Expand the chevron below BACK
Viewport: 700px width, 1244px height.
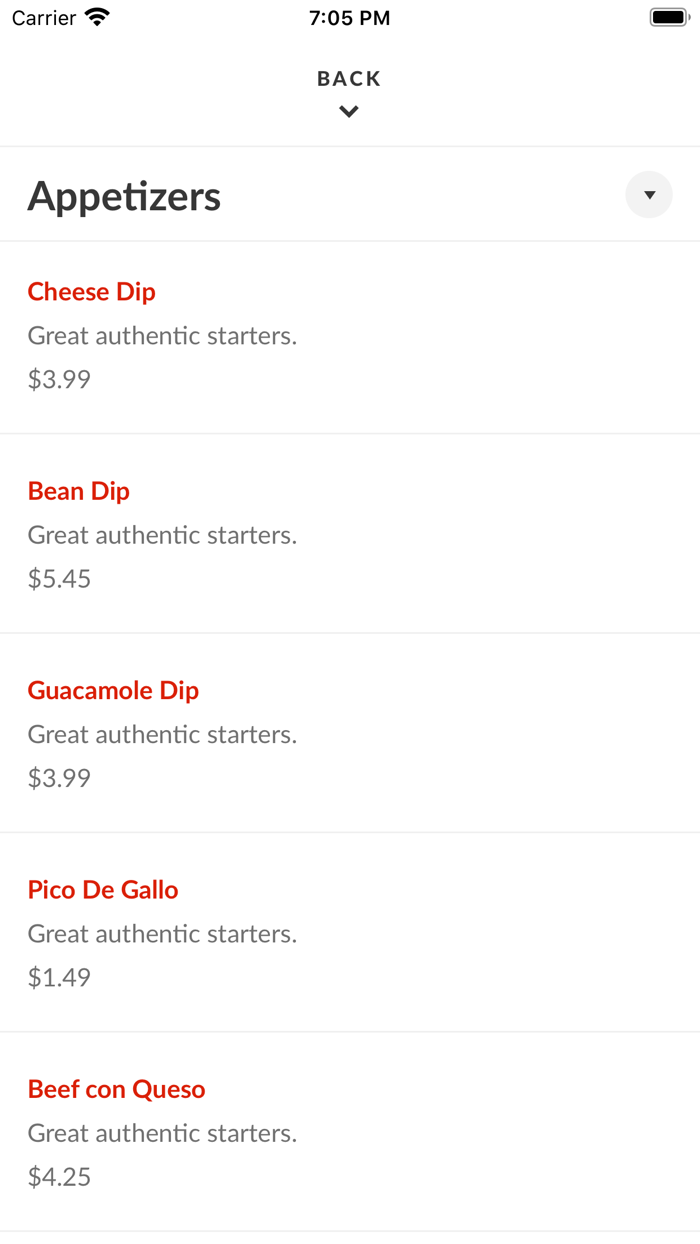[348, 111]
